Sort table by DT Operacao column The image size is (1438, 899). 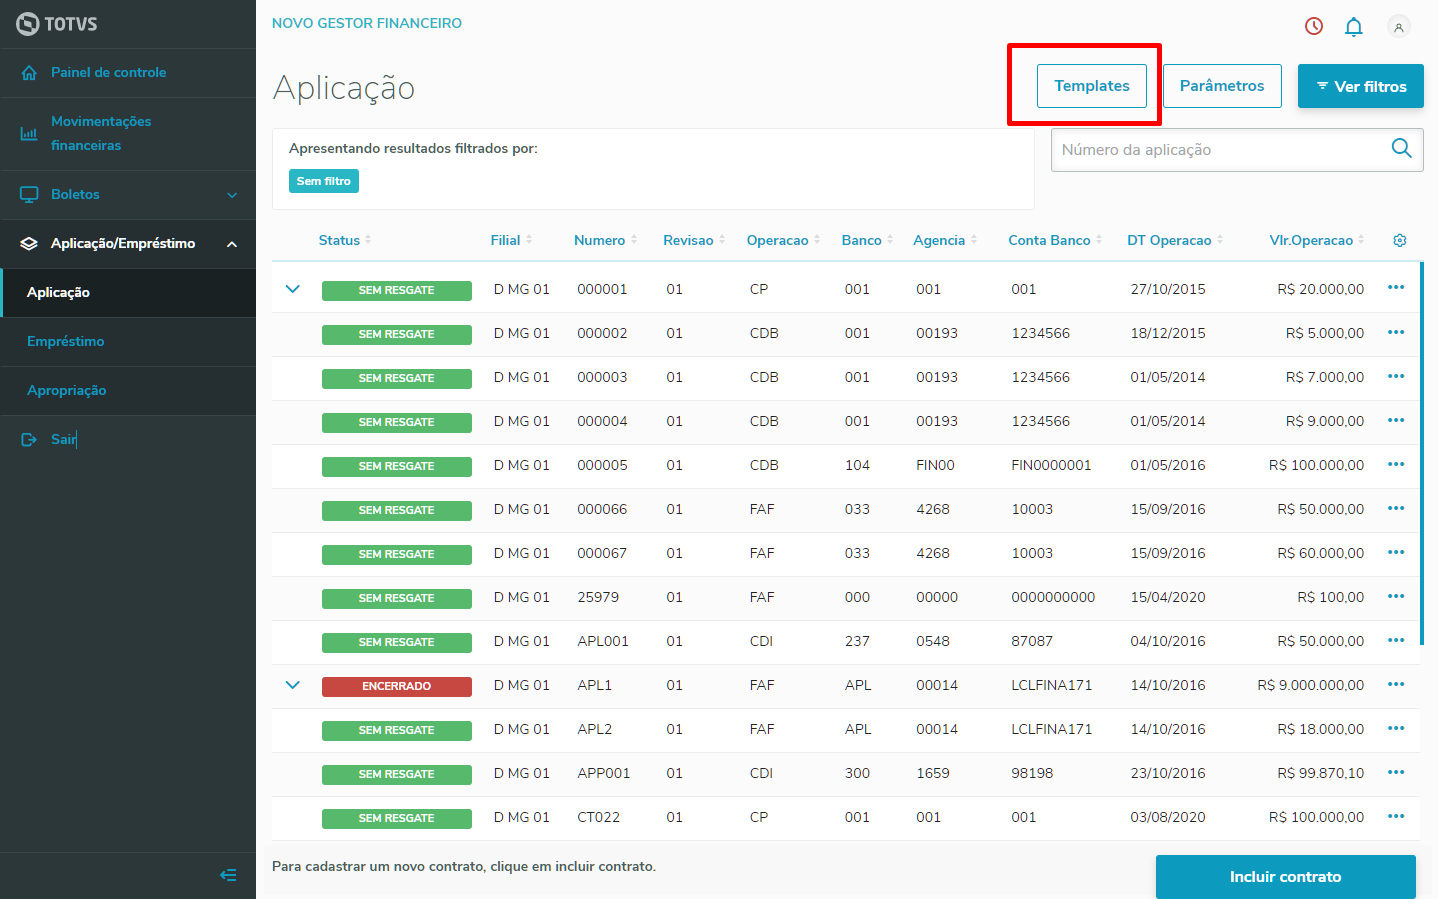[1175, 240]
